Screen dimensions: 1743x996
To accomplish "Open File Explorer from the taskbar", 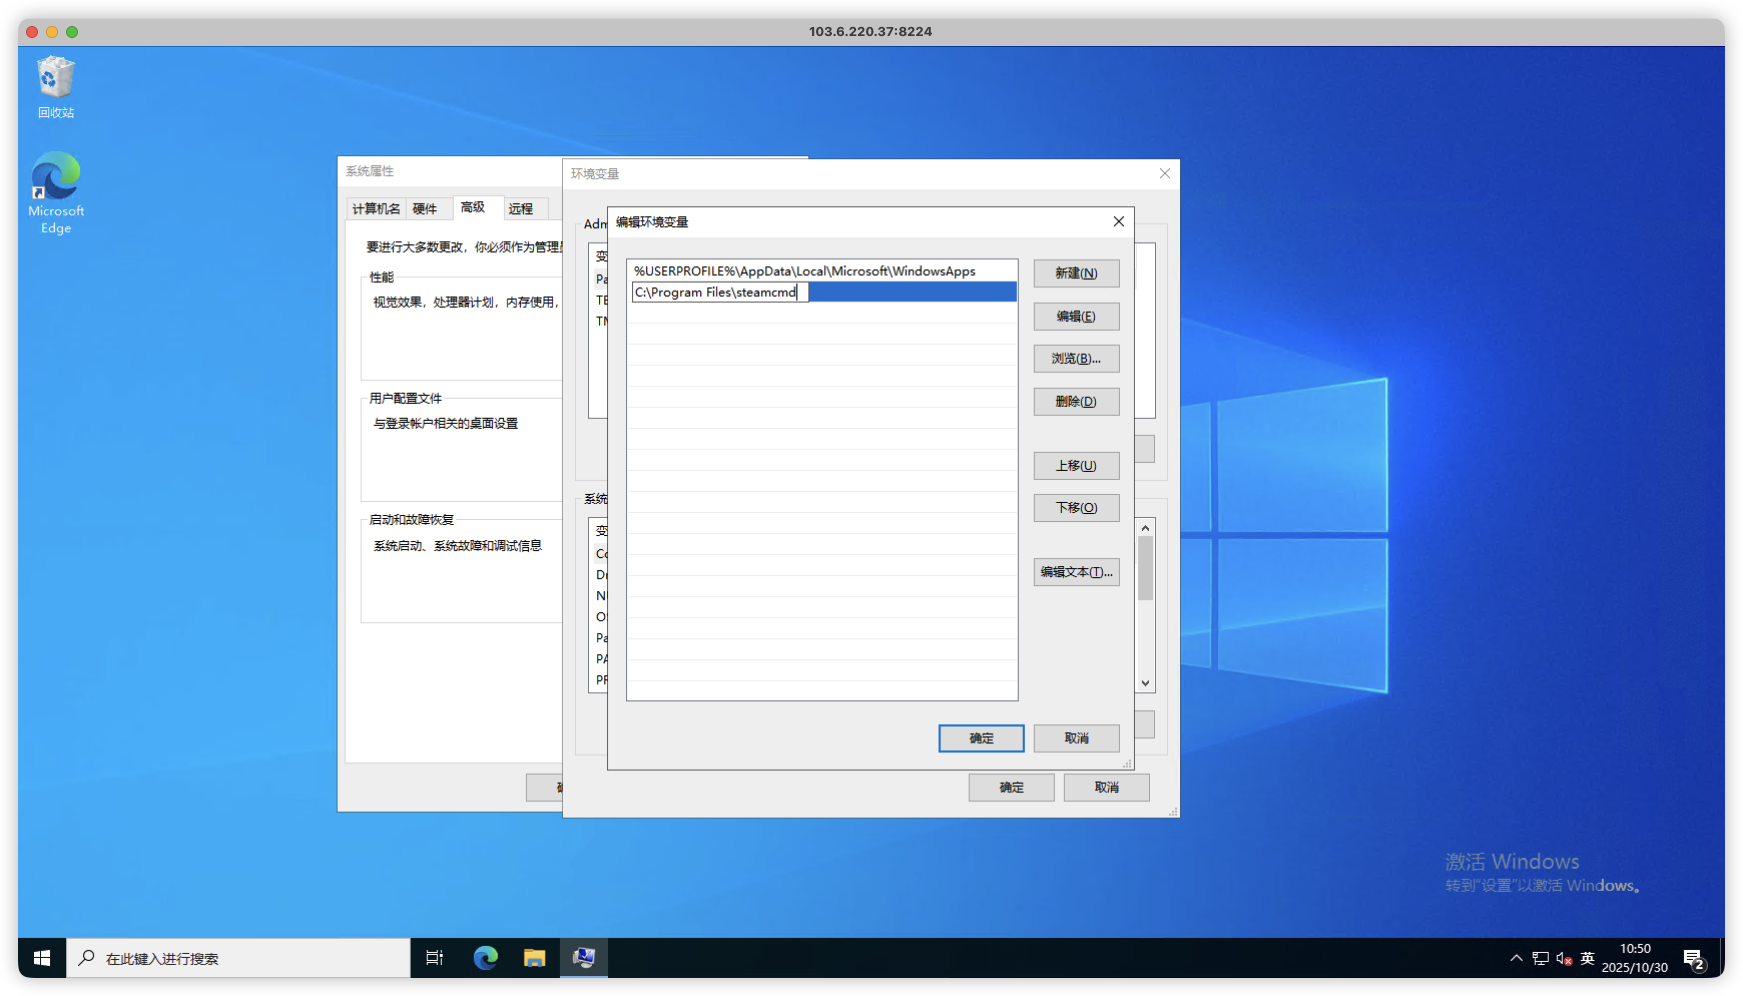I will (x=535, y=958).
